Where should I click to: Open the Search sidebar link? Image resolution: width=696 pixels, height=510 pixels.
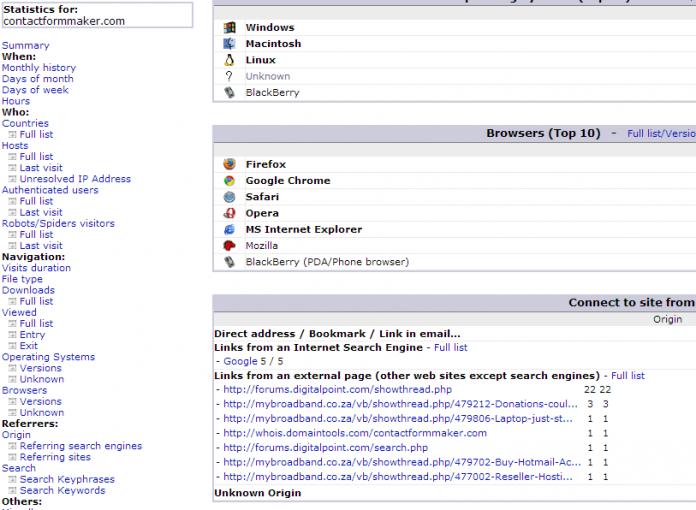(x=19, y=468)
